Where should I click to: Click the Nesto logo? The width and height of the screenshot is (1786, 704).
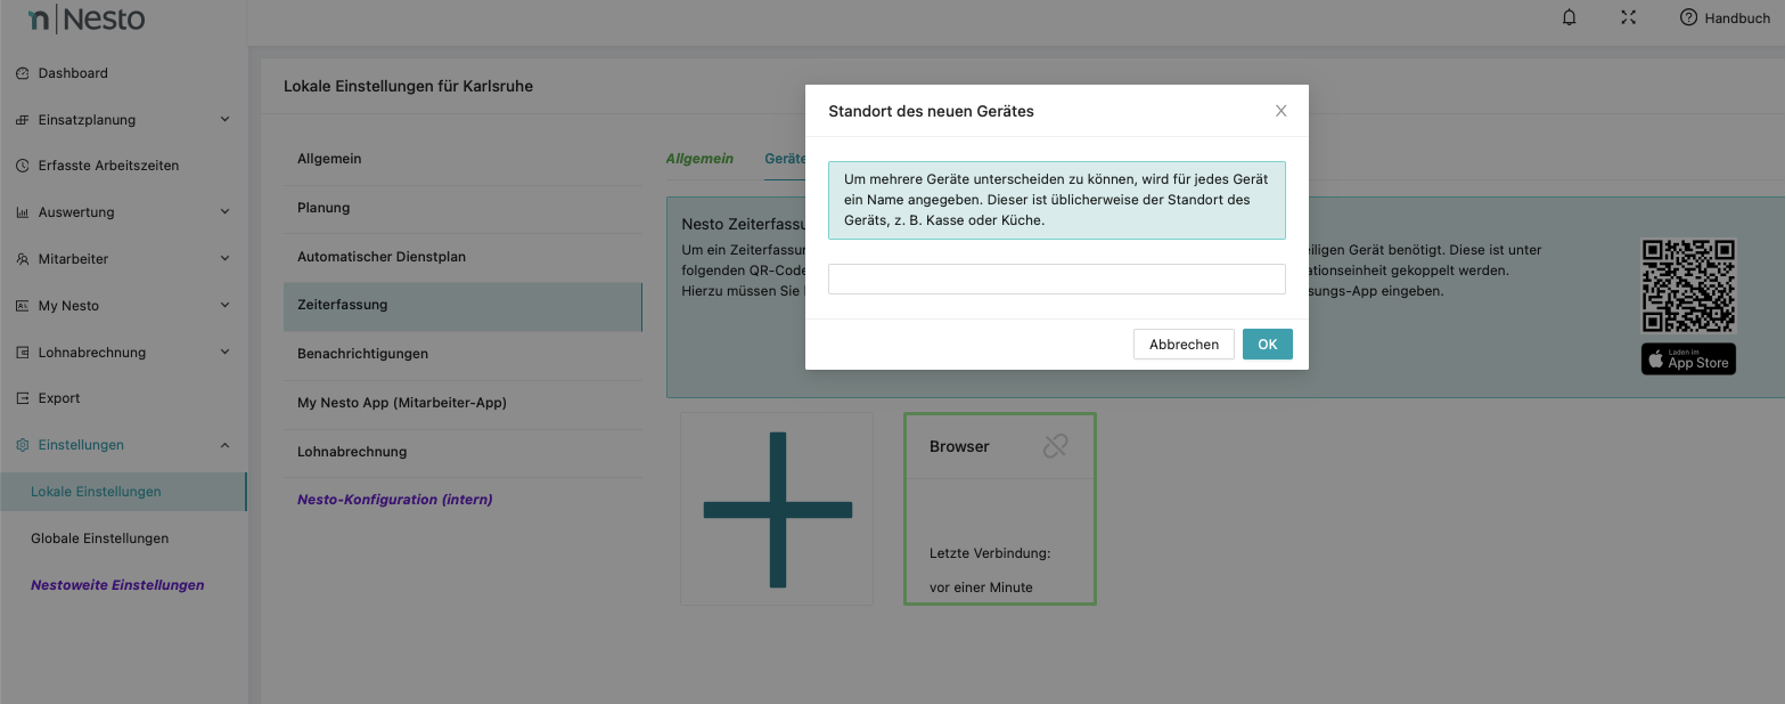coord(87,19)
